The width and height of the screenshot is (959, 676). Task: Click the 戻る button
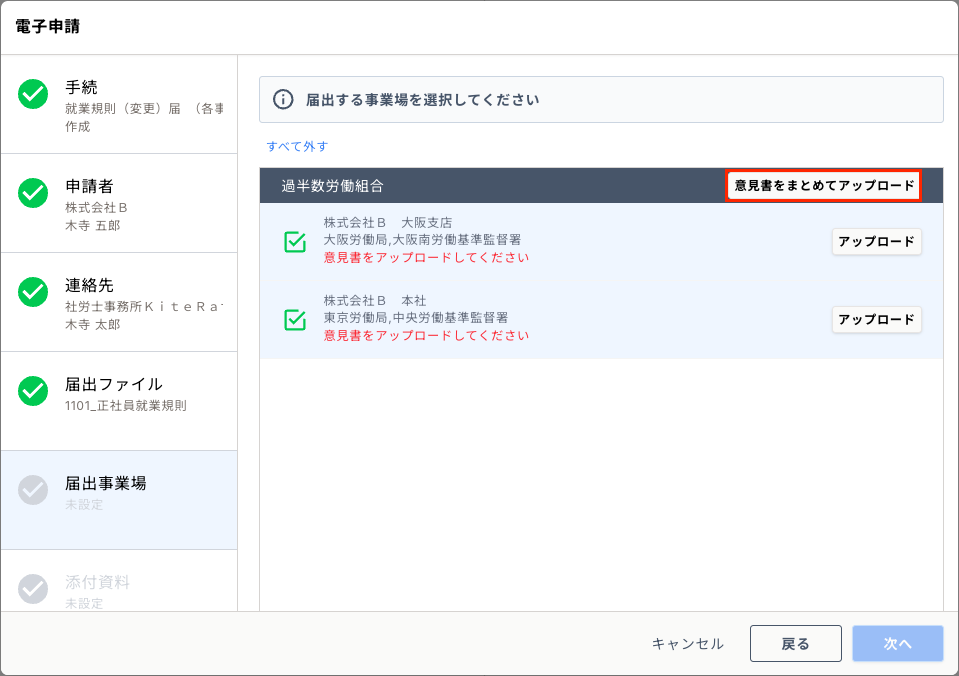pyautogui.click(x=796, y=644)
